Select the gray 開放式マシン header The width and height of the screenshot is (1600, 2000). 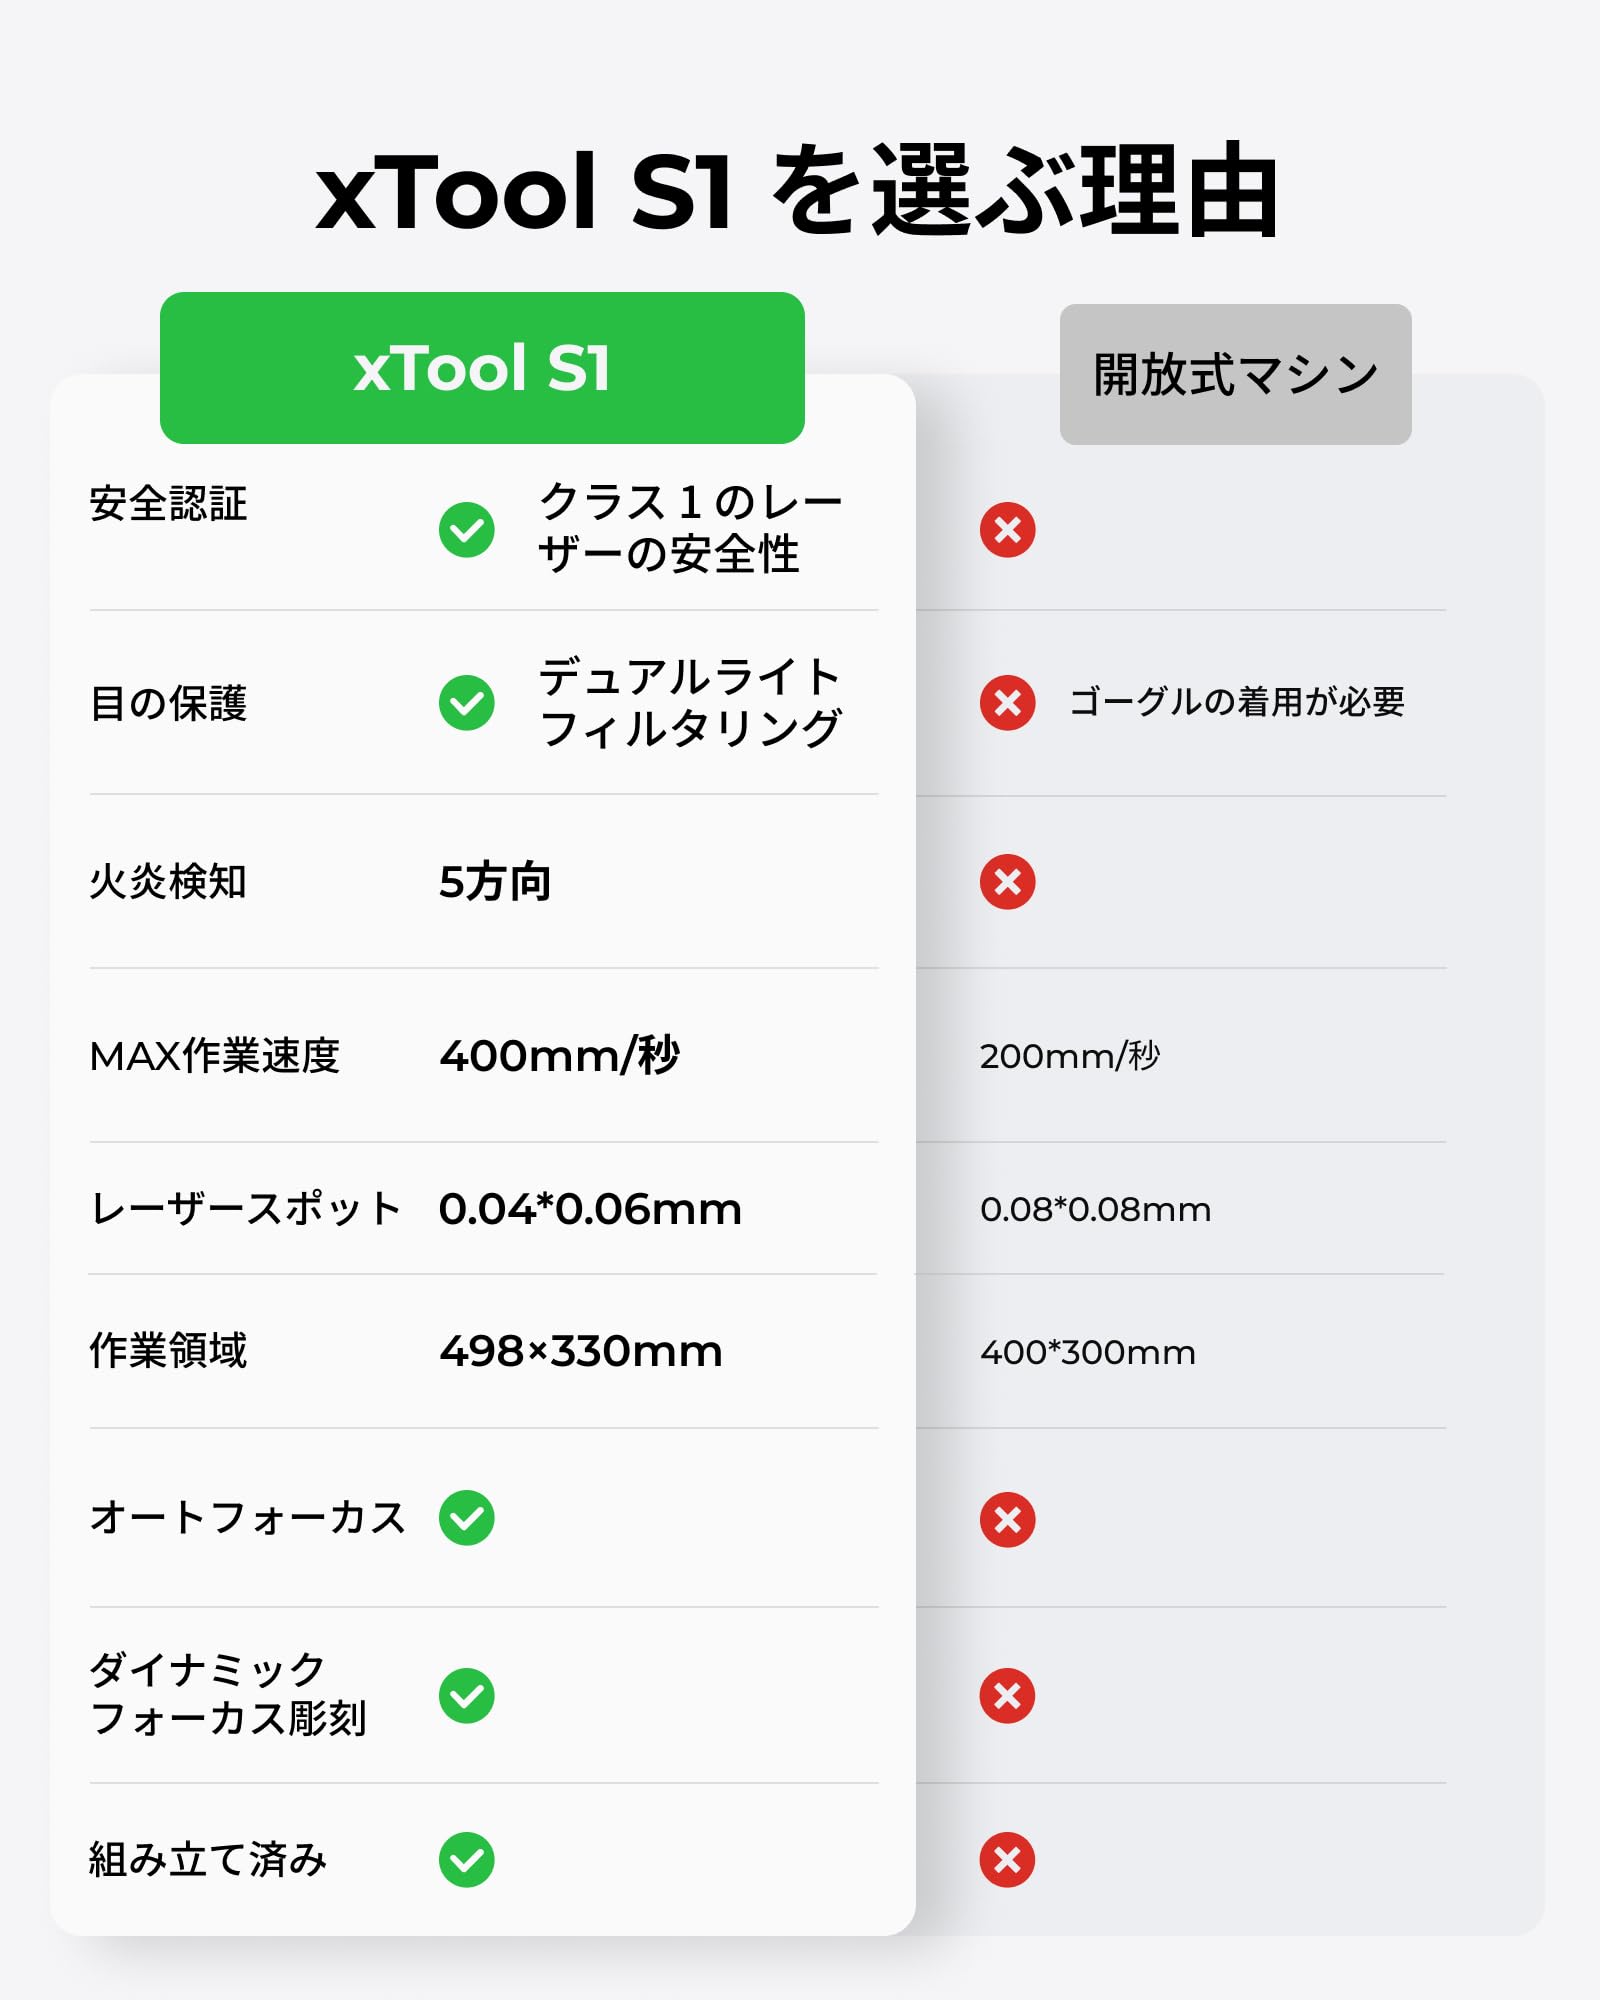click(x=1236, y=375)
